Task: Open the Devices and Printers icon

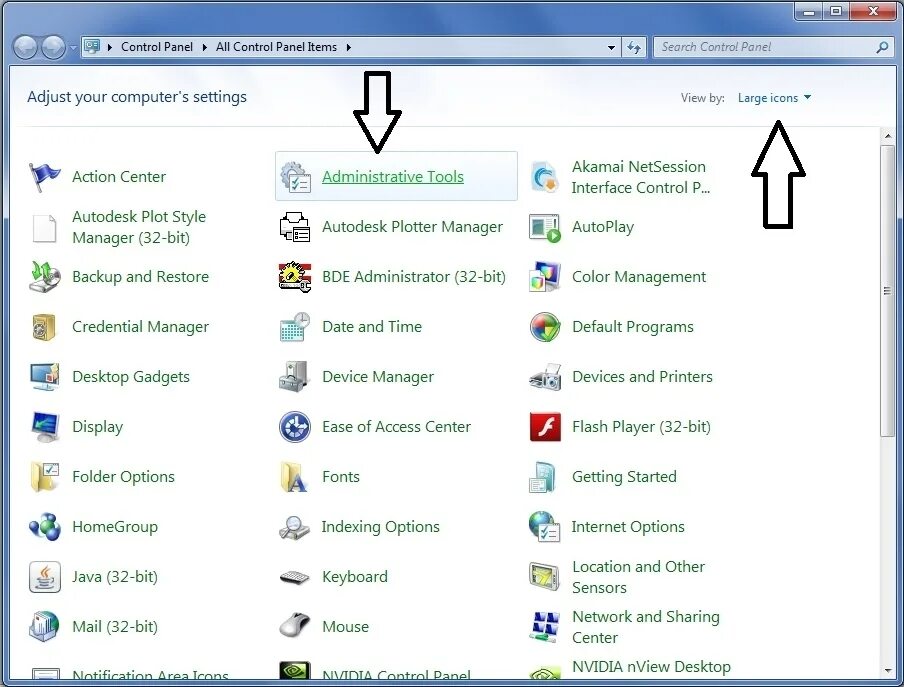Action: 544,377
